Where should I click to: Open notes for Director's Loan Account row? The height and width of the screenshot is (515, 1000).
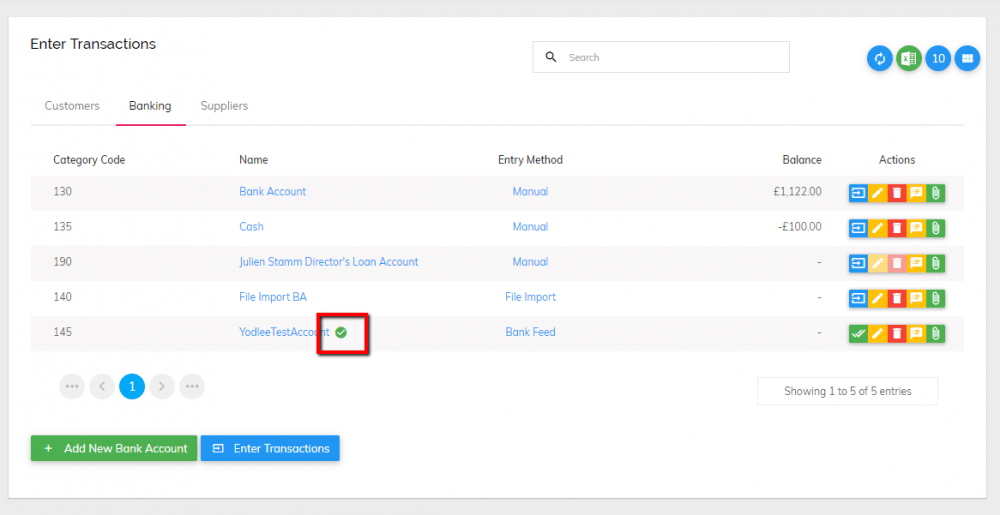click(916, 263)
